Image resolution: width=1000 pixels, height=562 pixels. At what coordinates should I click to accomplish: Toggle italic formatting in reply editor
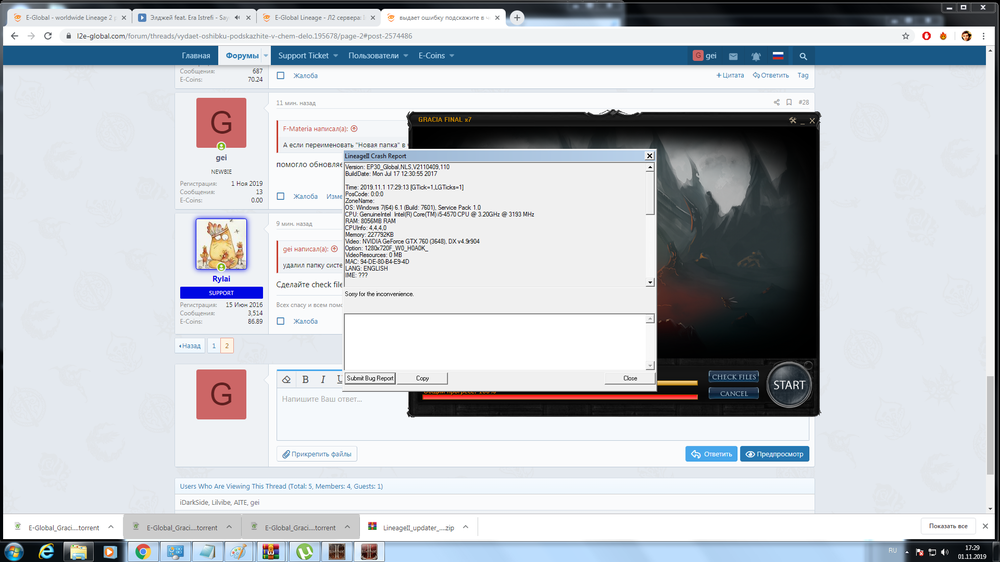pyautogui.click(x=324, y=379)
